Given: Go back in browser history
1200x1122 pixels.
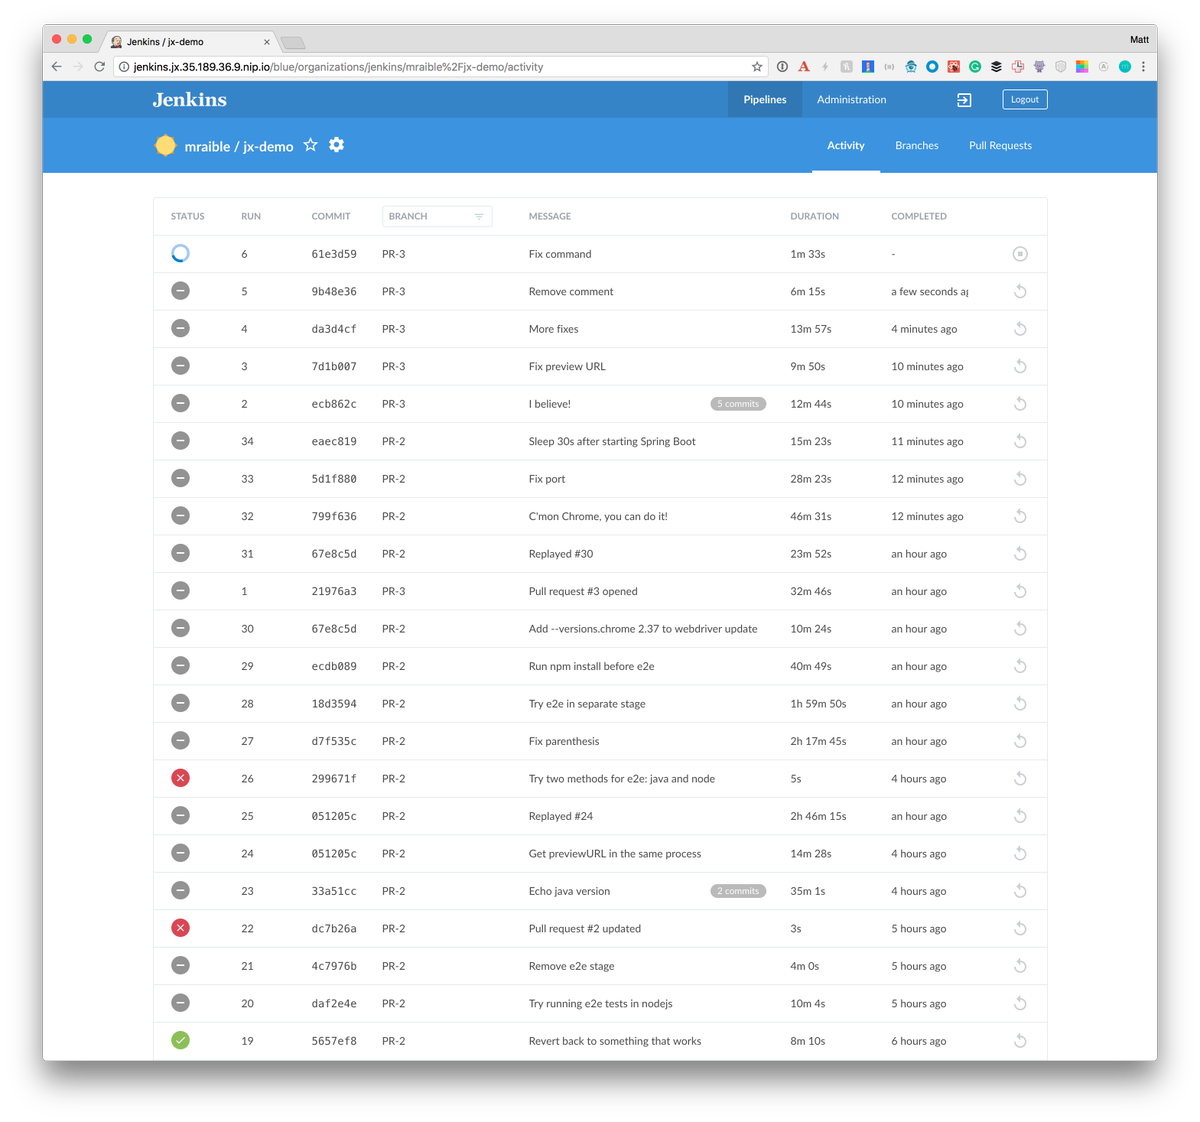Looking at the screenshot, I should 56,67.
